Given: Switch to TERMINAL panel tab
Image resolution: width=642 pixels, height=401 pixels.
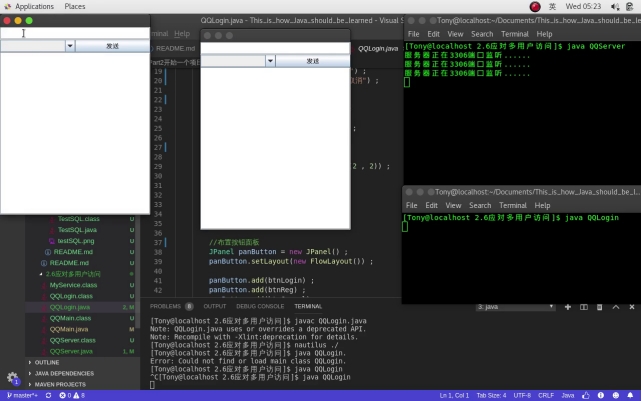Looking at the screenshot, I should [308, 306].
